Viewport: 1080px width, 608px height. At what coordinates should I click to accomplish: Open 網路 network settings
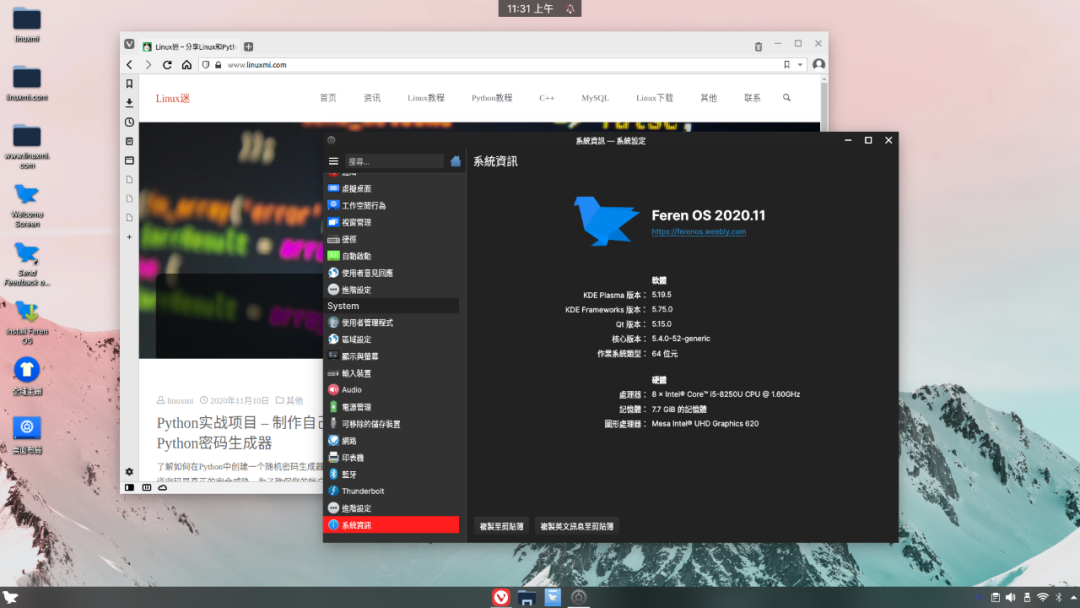coord(391,441)
